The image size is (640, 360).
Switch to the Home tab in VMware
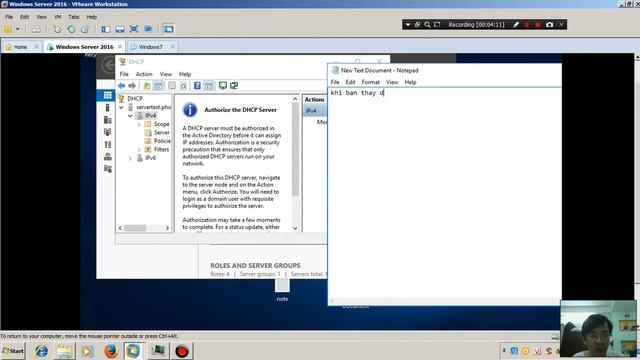click(20, 47)
